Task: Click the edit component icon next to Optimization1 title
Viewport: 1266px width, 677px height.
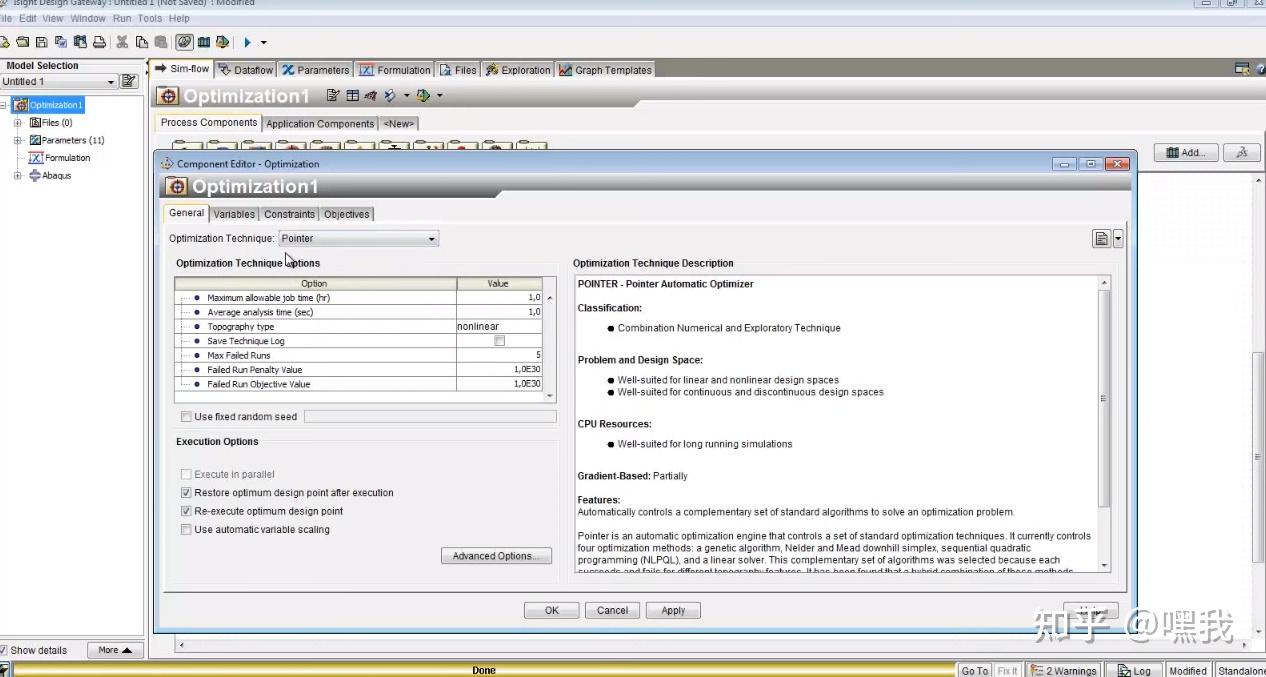Action: [333, 96]
